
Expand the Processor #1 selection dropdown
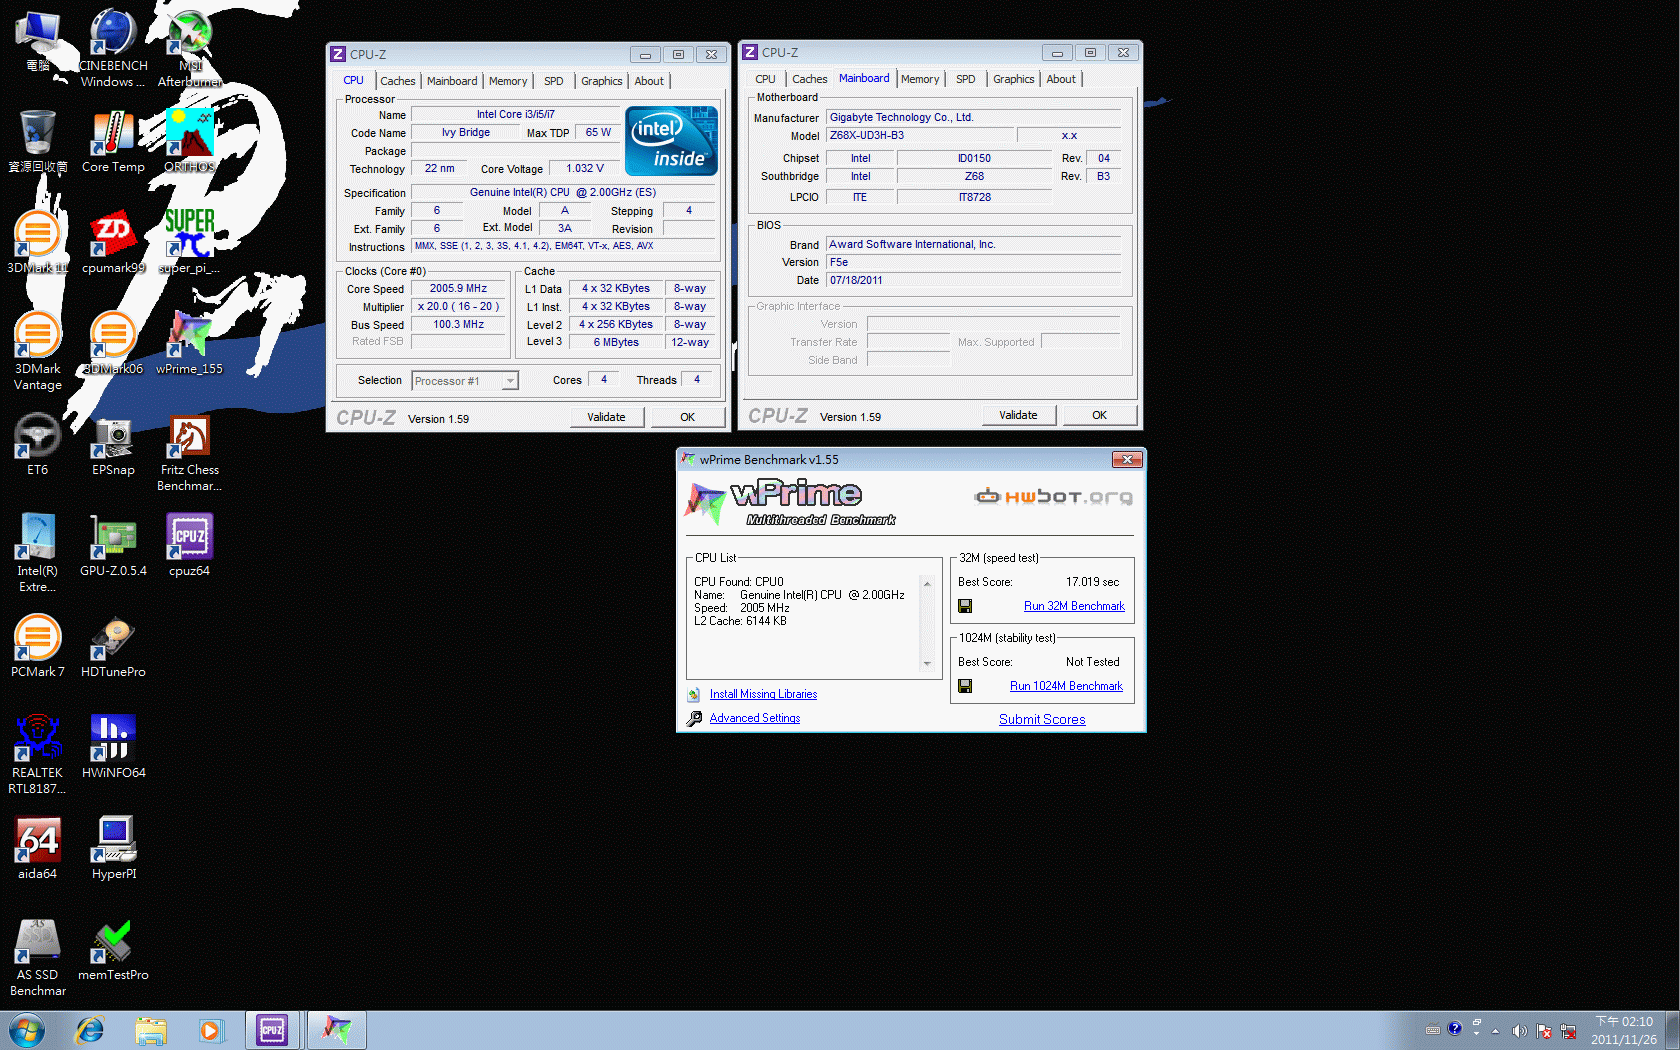pos(510,381)
